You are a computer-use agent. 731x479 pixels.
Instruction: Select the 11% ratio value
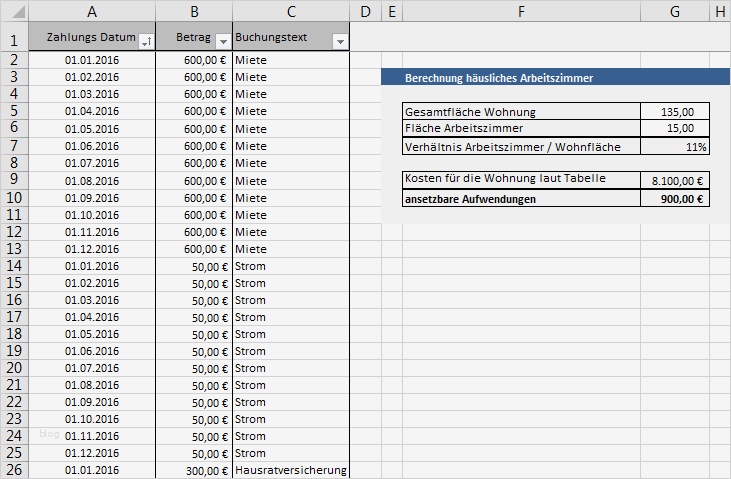click(x=675, y=146)
